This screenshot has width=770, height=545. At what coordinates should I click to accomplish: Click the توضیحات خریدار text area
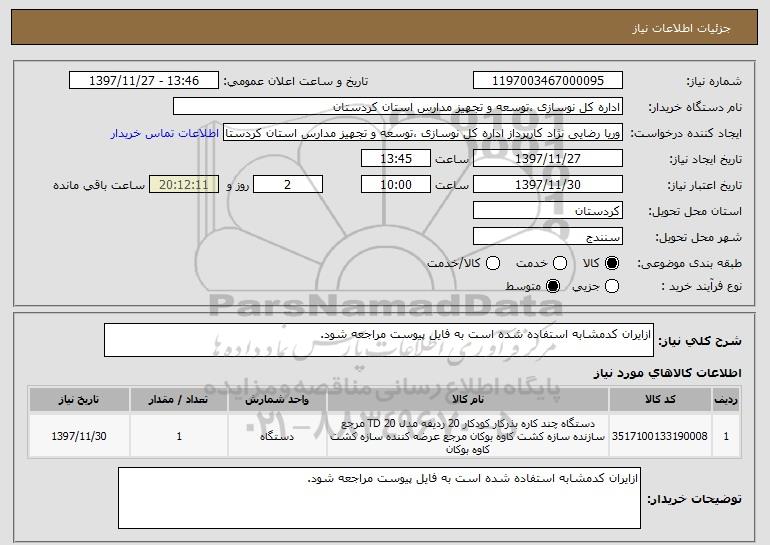(379, 498)
